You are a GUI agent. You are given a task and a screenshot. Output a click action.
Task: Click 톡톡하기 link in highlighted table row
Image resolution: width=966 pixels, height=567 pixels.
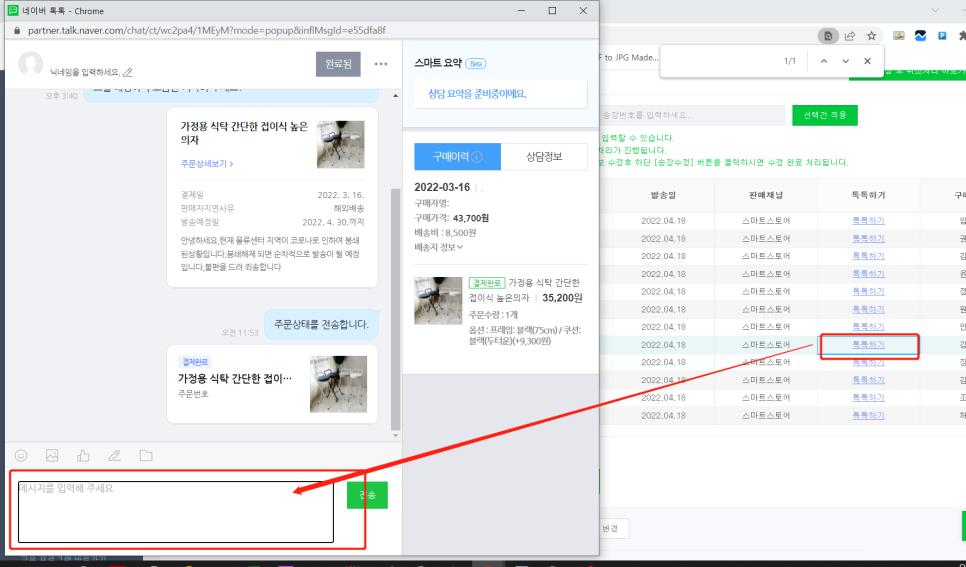point(868,345)
